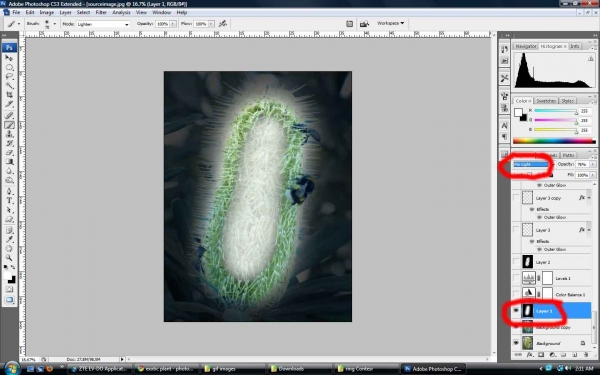
Task: Click the delete layer trash icon
Action: pos(586,355)
